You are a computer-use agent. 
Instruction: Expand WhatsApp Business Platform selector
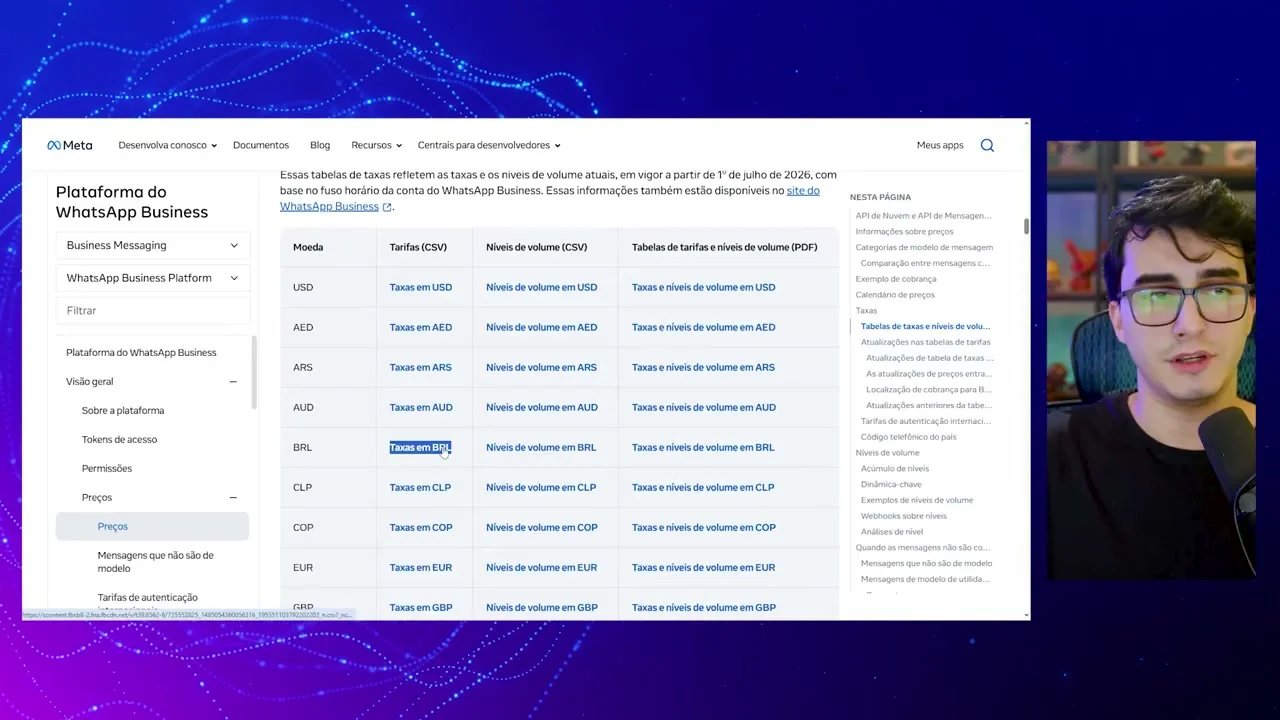pyautogui.click(x=153, y=278)
